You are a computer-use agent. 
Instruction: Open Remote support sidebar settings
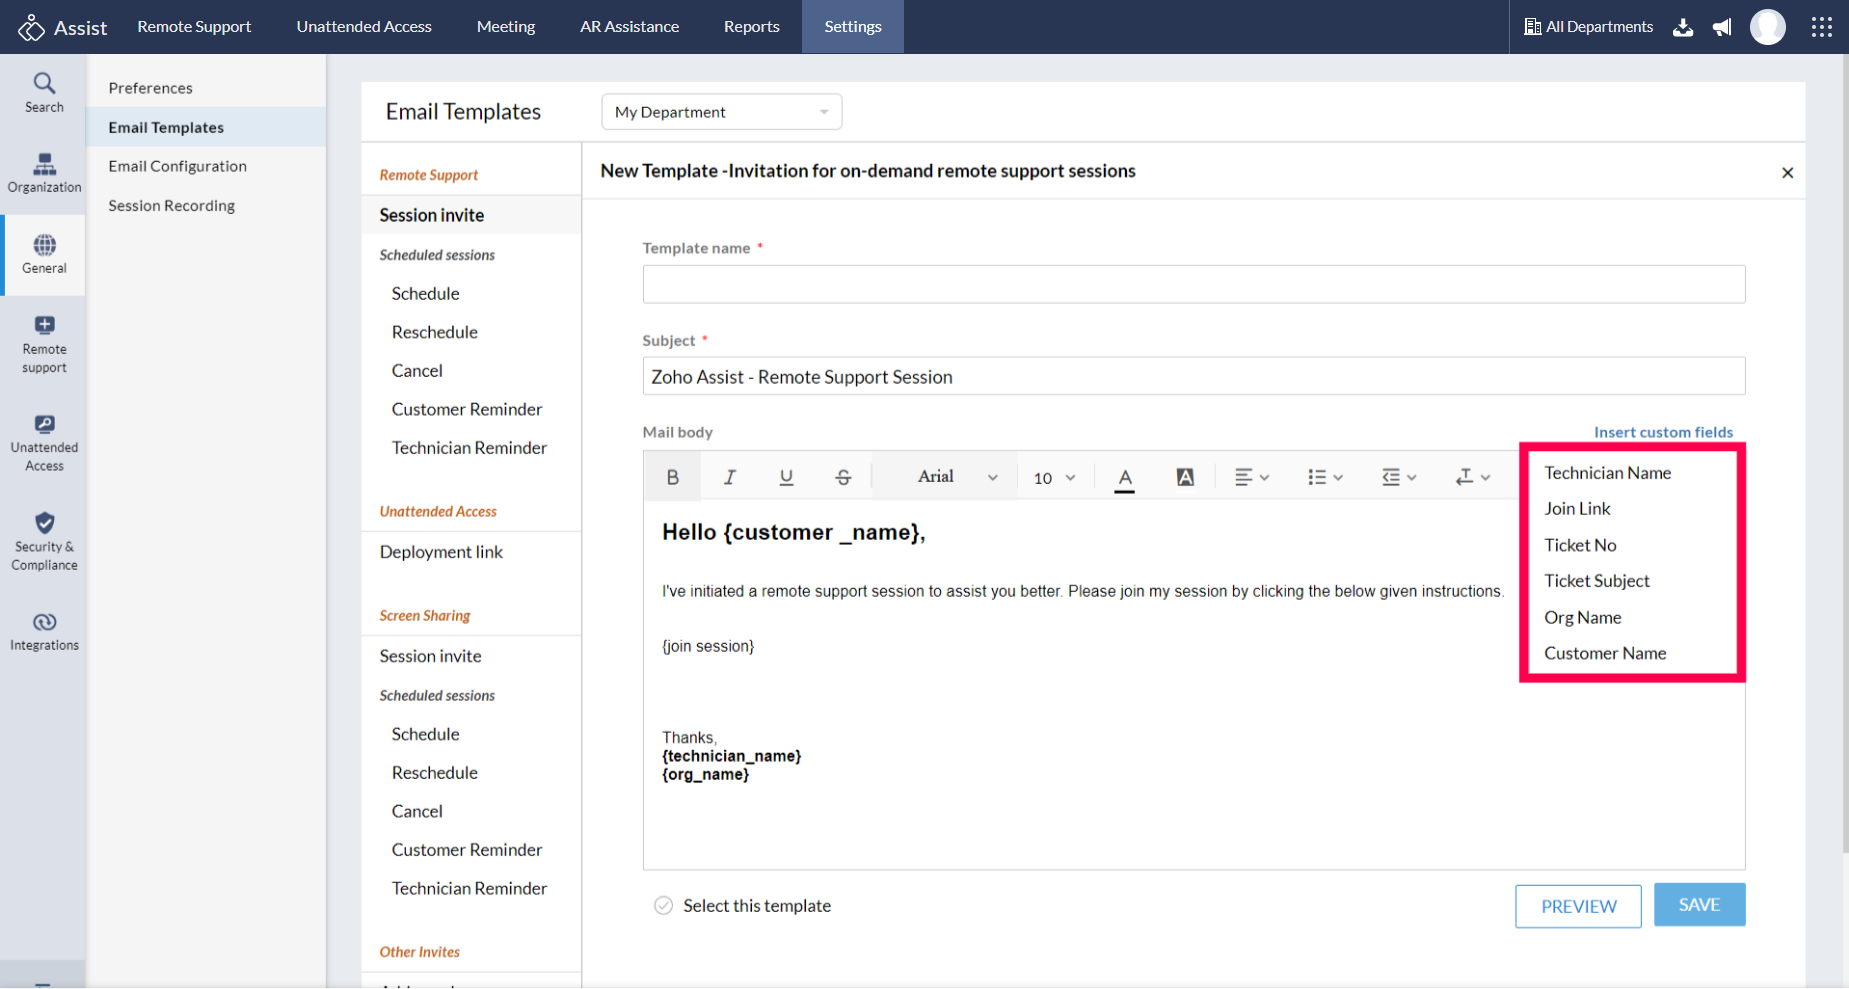44,344
